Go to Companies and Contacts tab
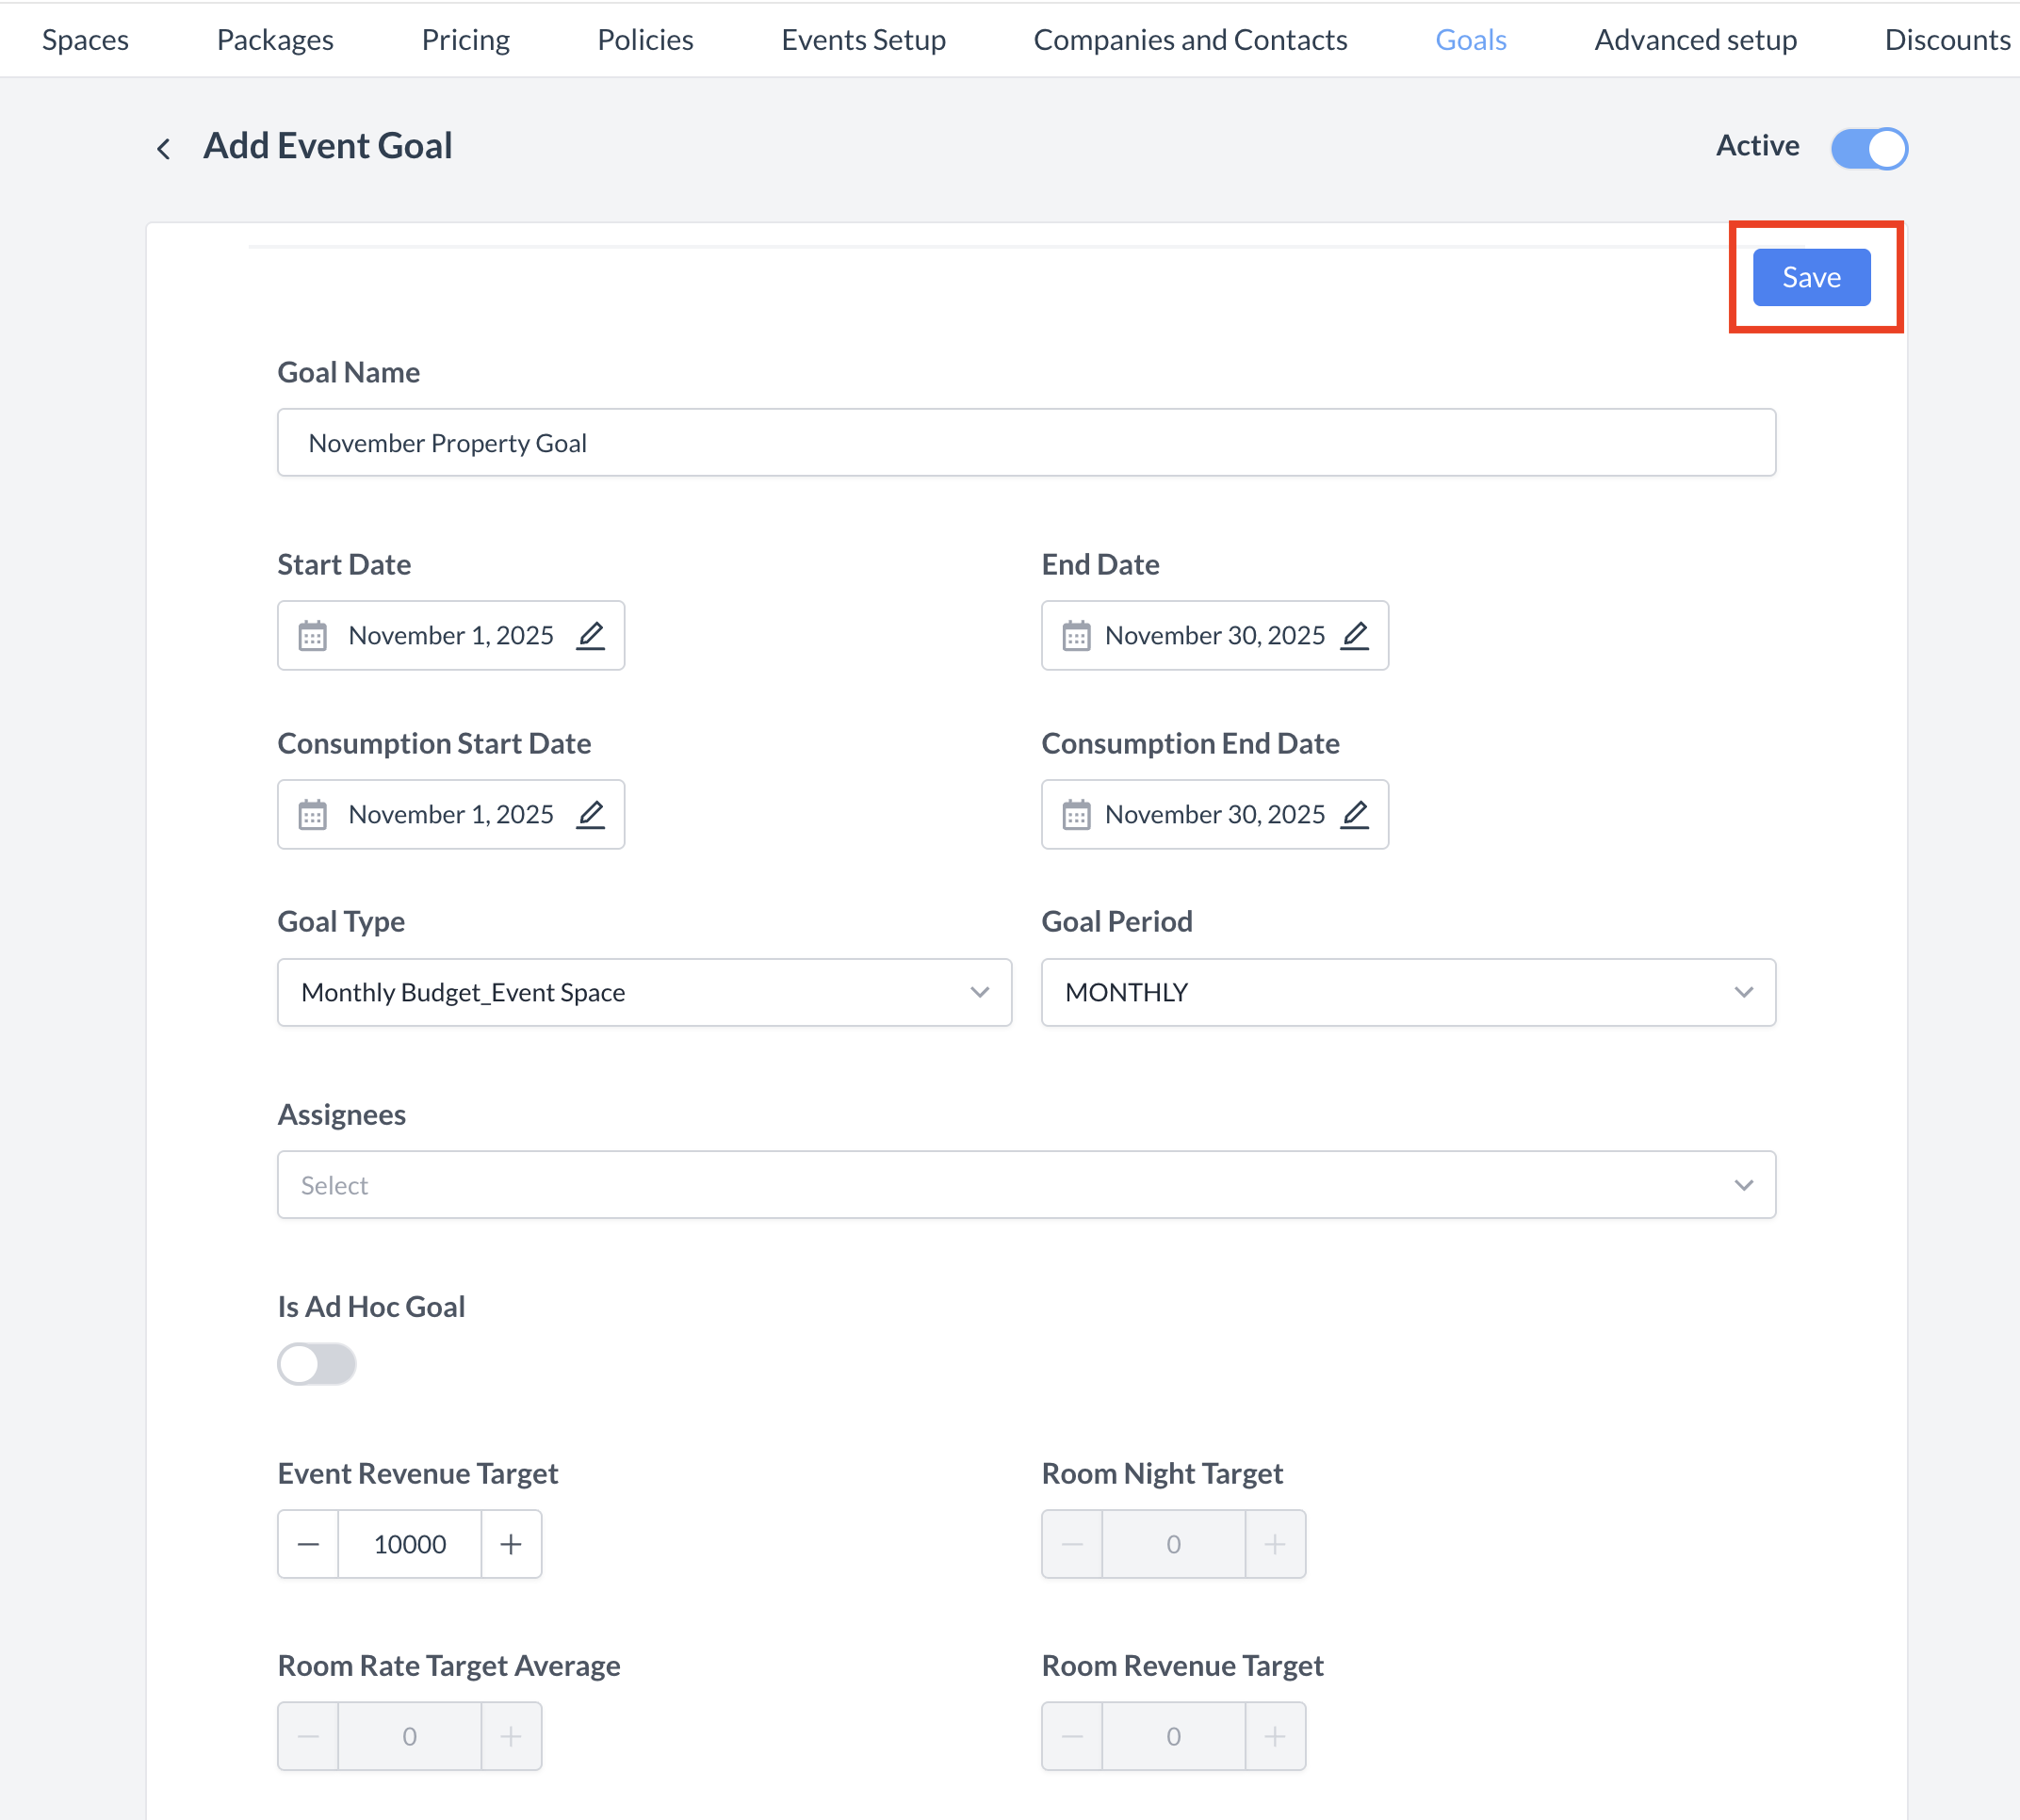 click(1190, 40)
